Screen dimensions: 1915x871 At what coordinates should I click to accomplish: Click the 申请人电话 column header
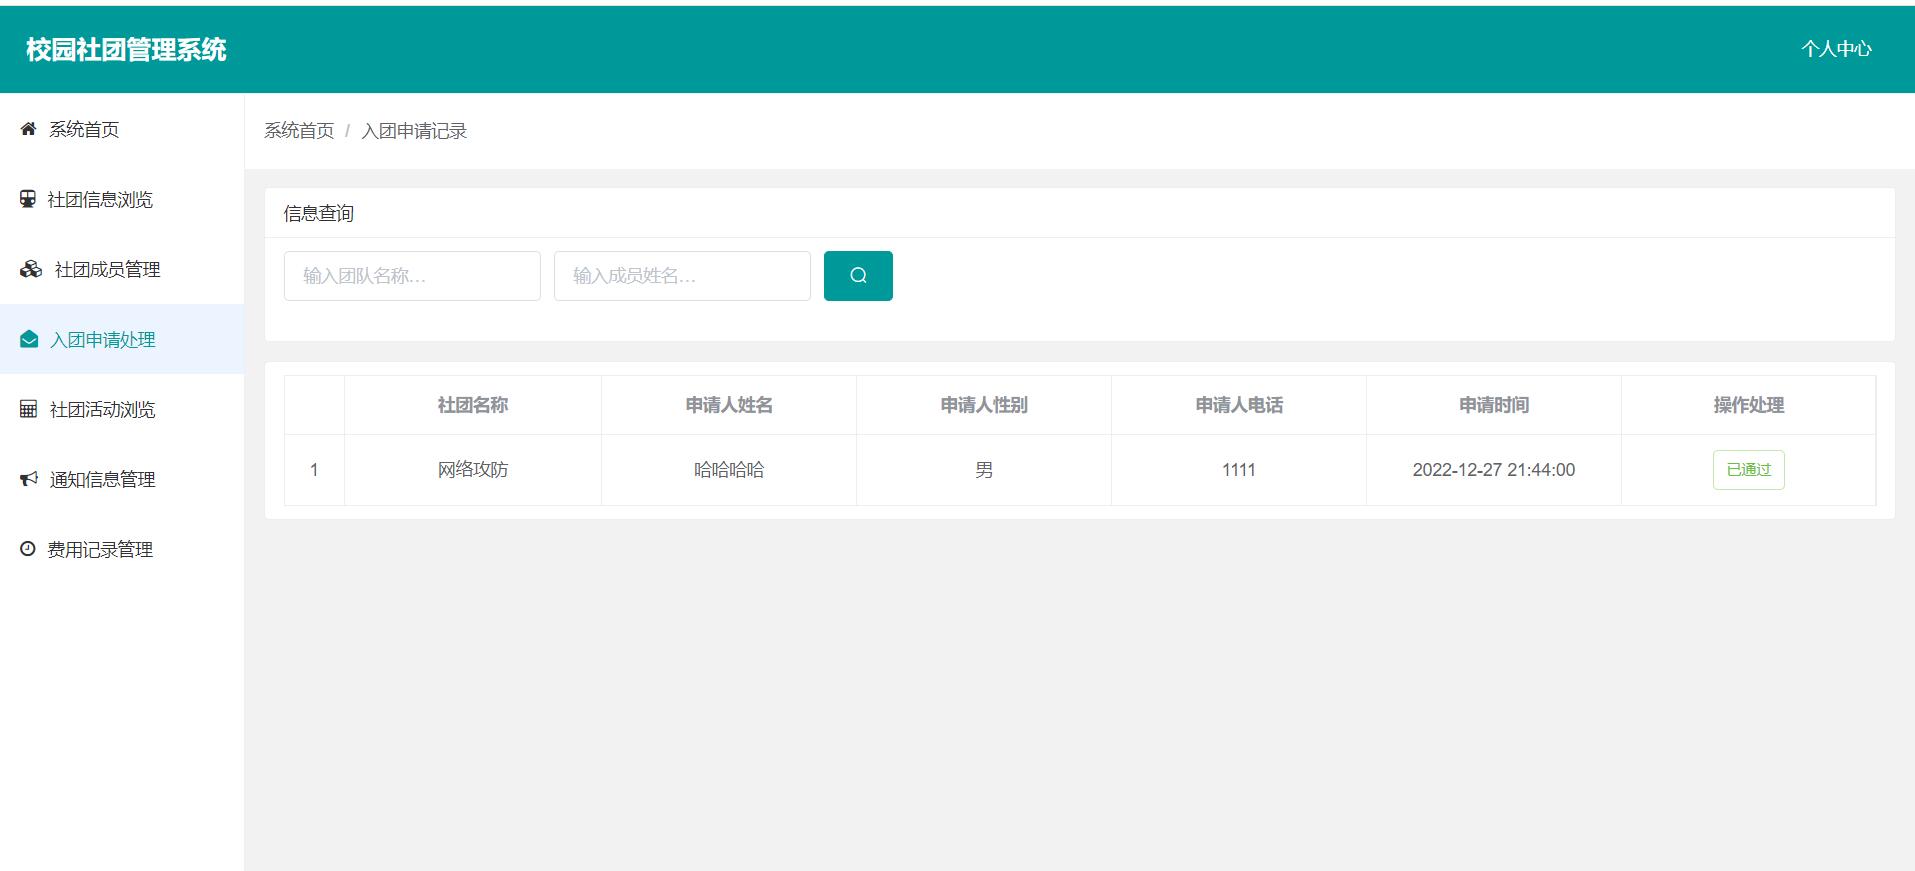pyautogui.click(x=1239, y=405)
